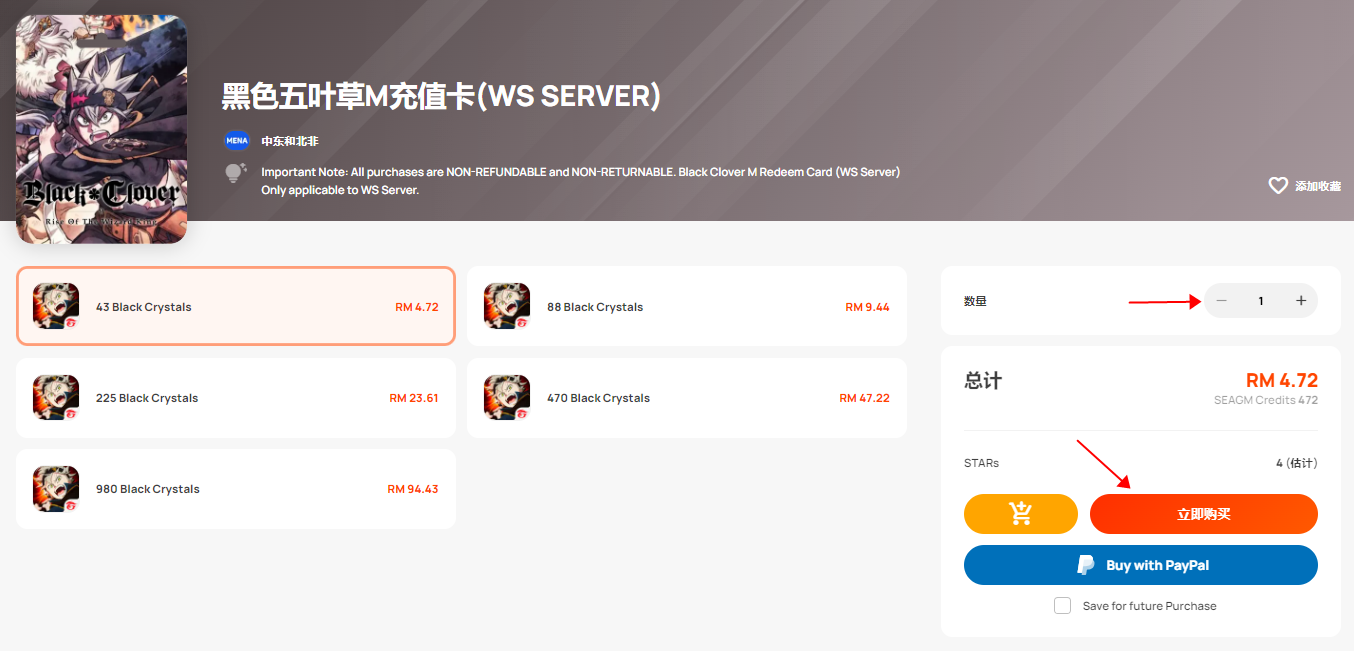Screen dimensions: 1354x651
Task: Click the 4 (估计) stars estimate value
Action: 1297,463
